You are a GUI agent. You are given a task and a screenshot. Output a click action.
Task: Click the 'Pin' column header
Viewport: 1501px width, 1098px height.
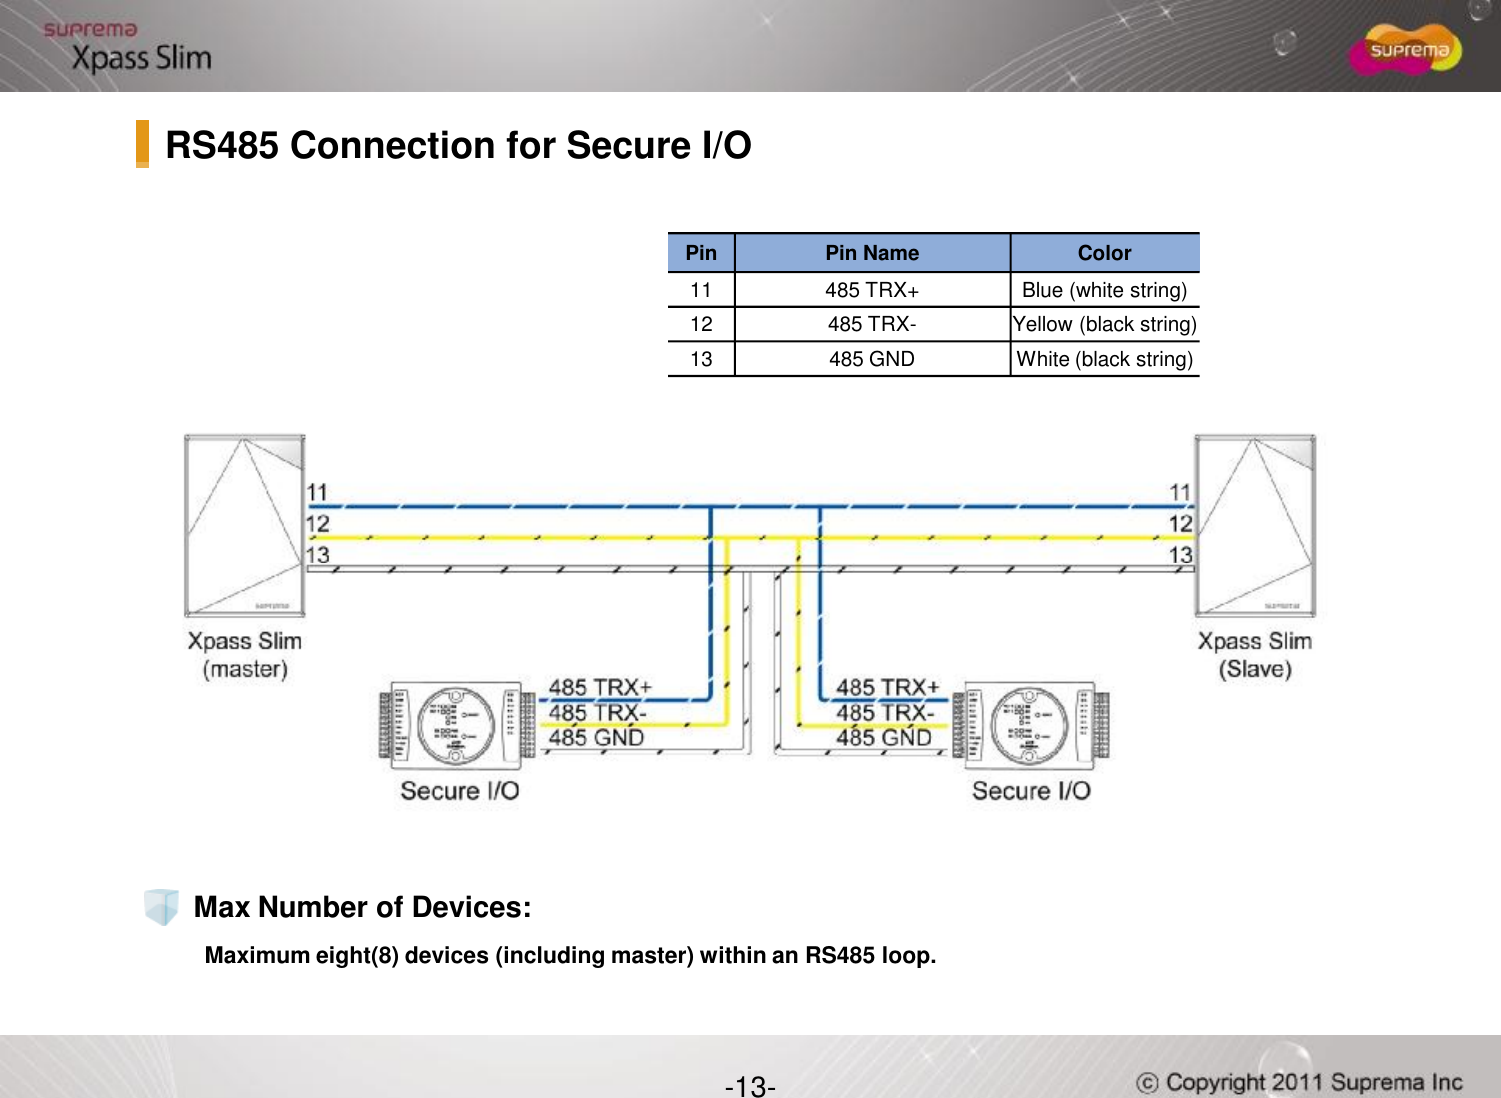pos(701,253)
